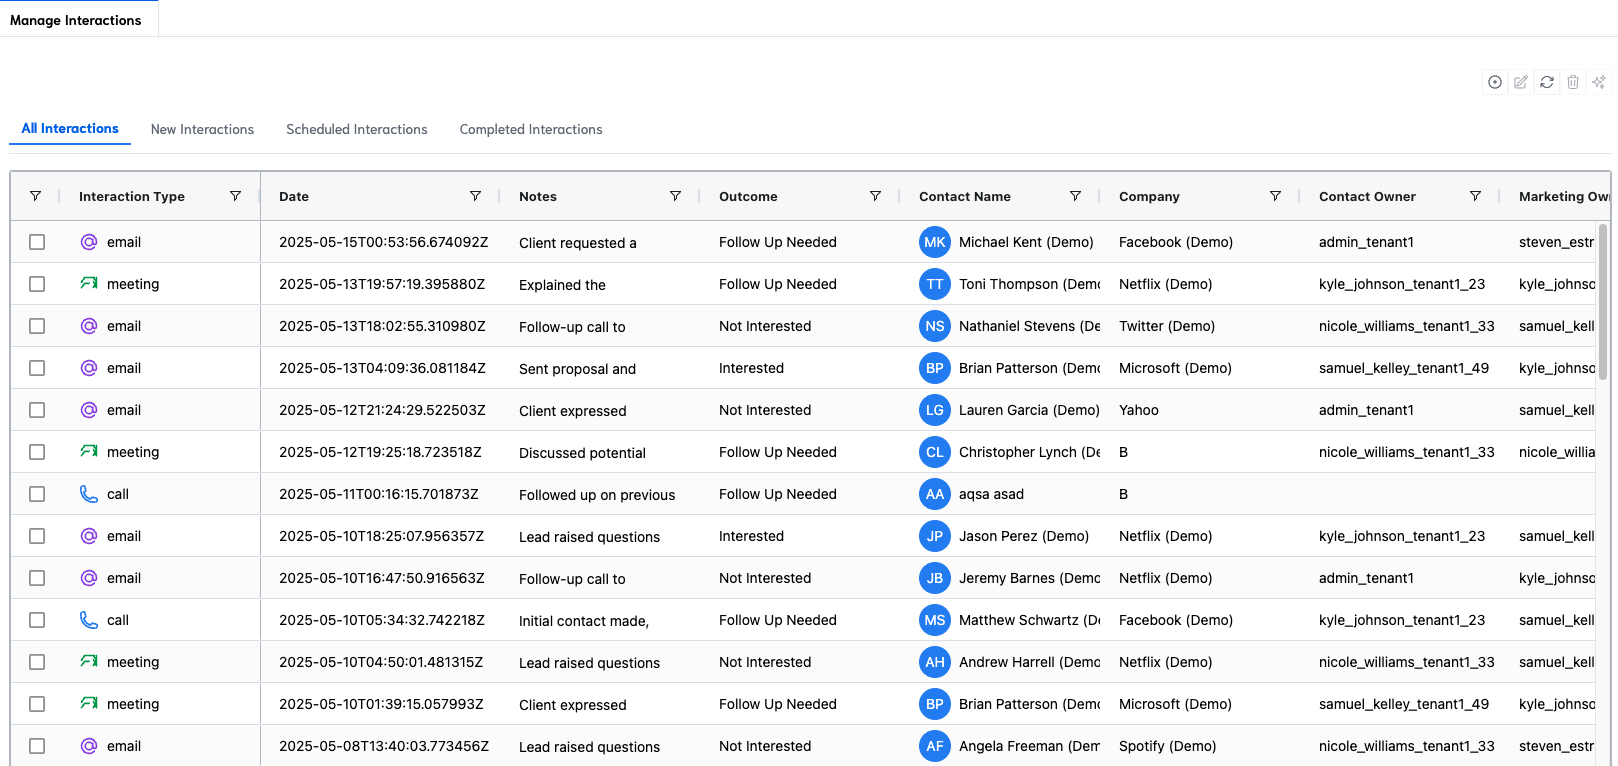Open the Completed Interactions tab

click(530, 129)
